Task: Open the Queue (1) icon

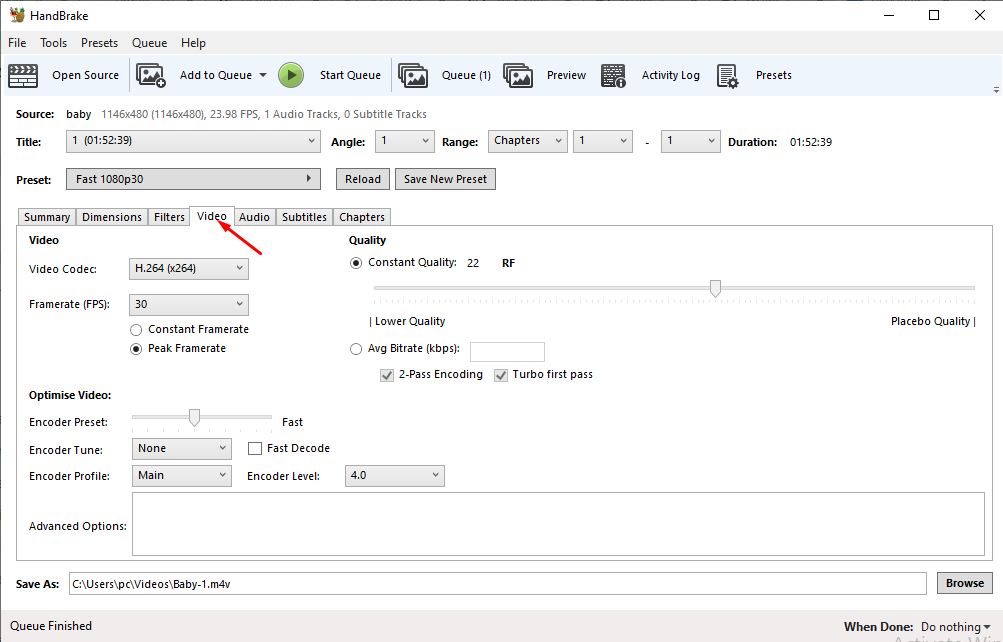Action: 413,75
